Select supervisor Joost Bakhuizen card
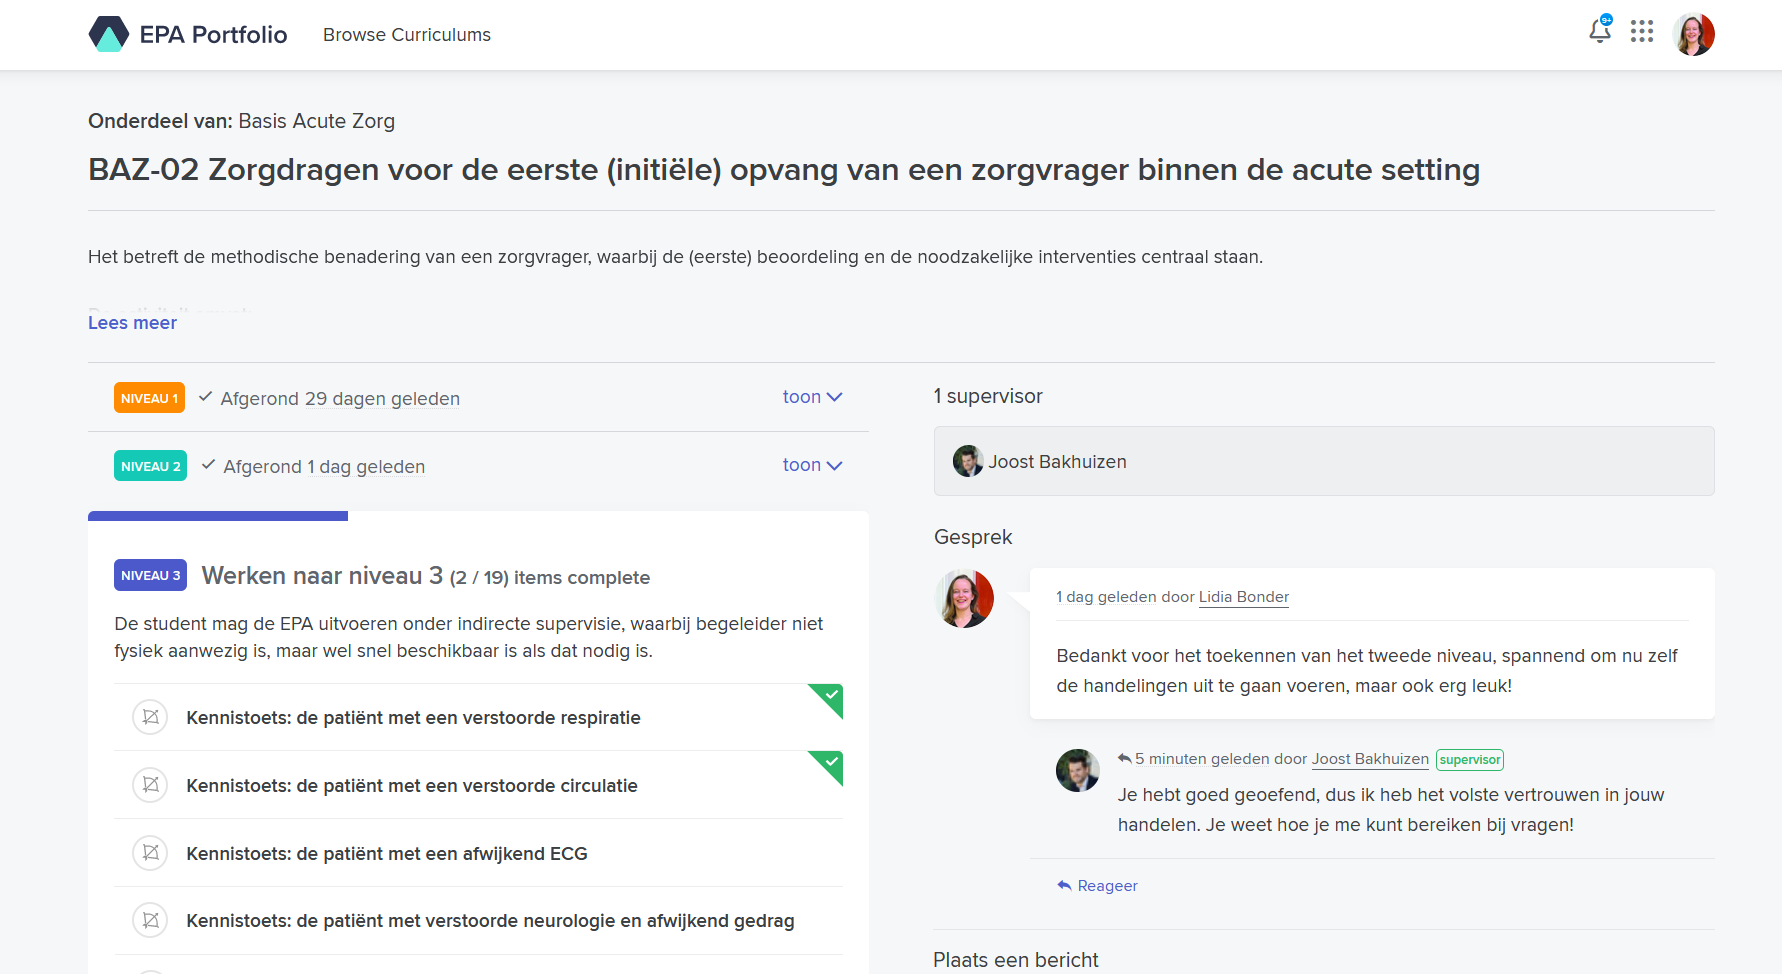 tap(1324, 461)
